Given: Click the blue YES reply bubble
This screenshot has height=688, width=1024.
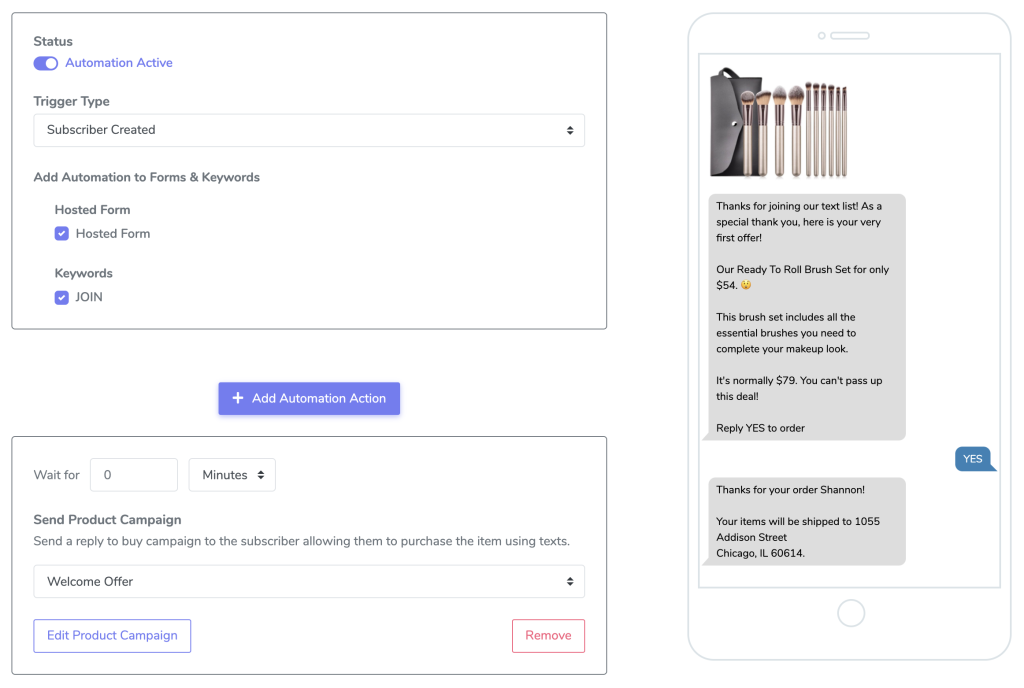Looking at the screenshot, I should (x=973, y=458).
